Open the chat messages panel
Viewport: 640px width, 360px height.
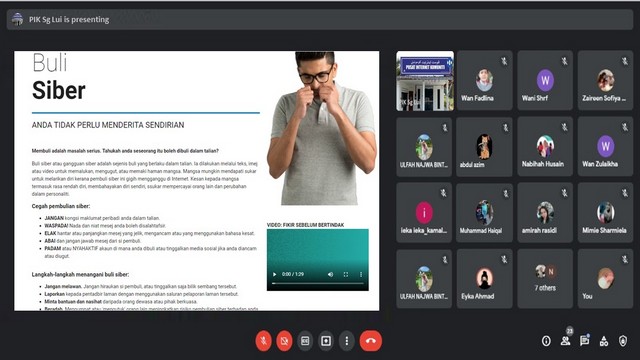[584, 341]
